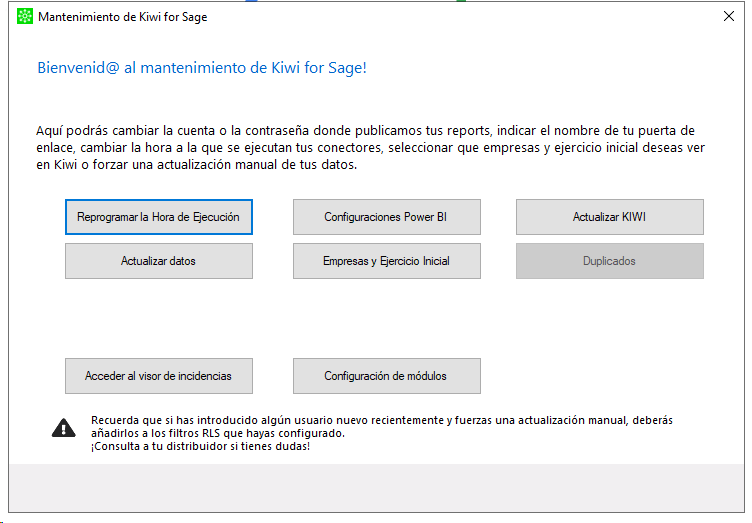Click the green Kiwi app icon in title bar

25,16
